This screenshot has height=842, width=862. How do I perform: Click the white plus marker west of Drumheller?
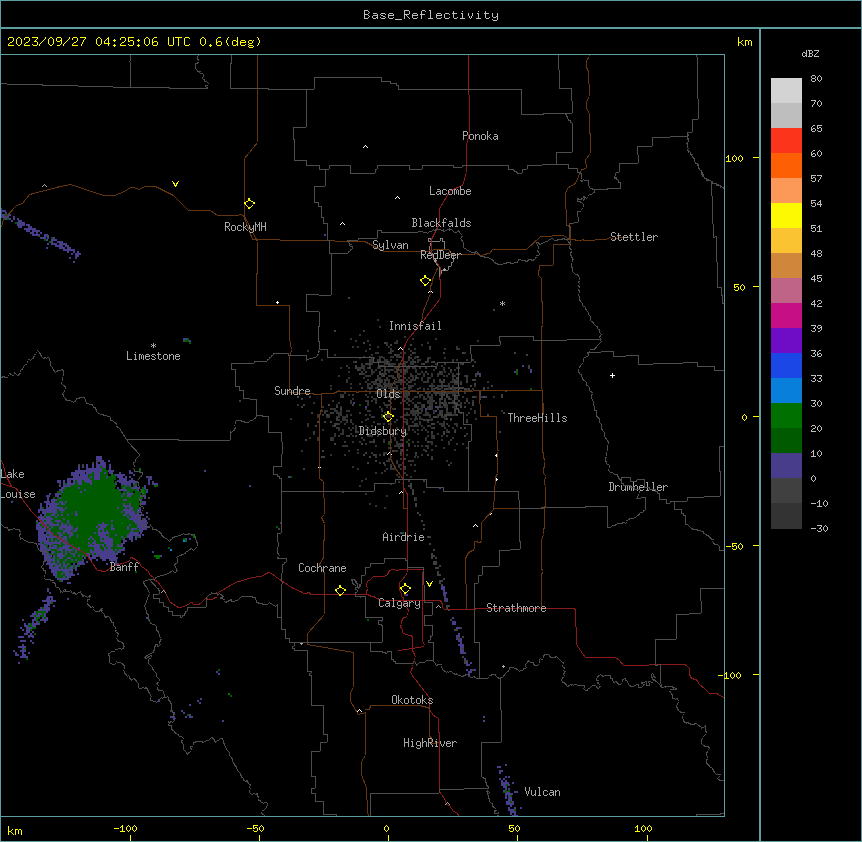point(612,375)
